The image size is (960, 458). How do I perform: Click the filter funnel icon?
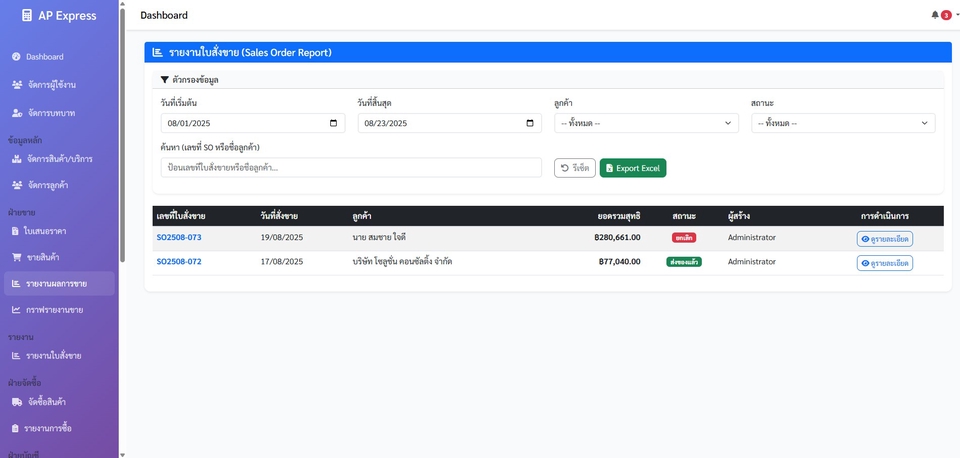pyautogui.click(x=165, y=79)
